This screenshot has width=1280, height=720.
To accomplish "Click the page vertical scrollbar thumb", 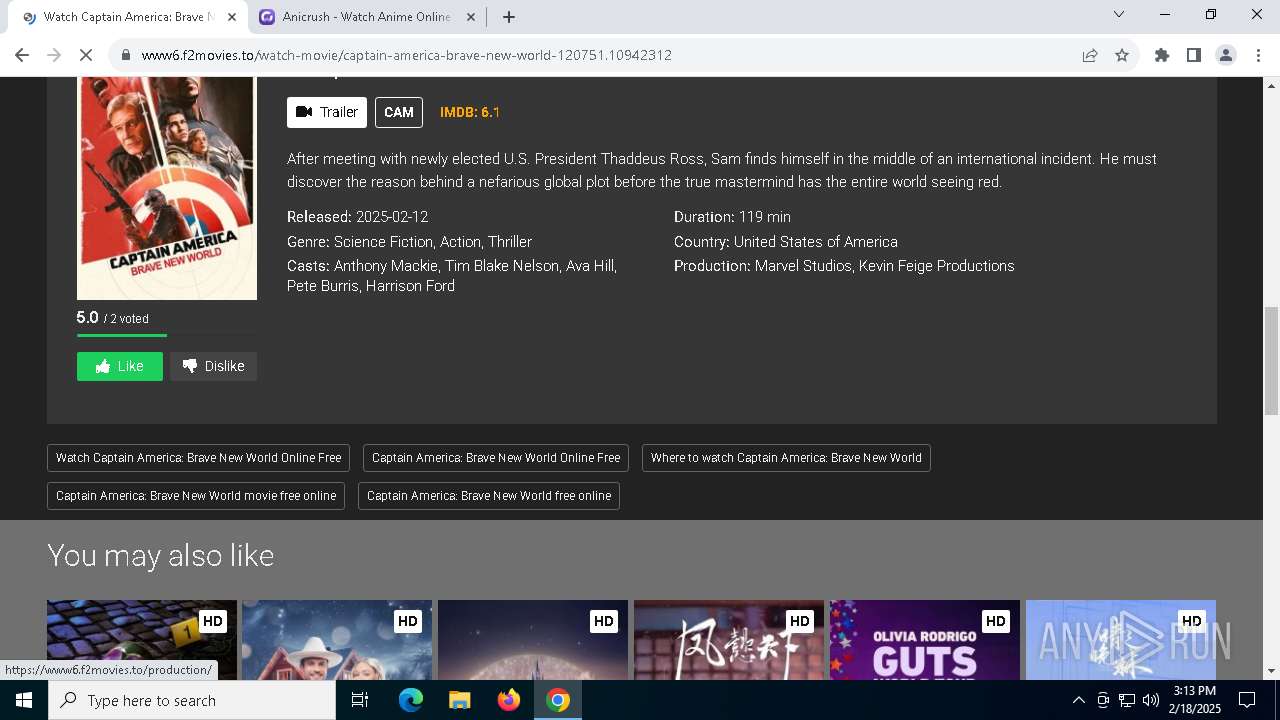I will pyautogui.click(x=1272, y=360).
